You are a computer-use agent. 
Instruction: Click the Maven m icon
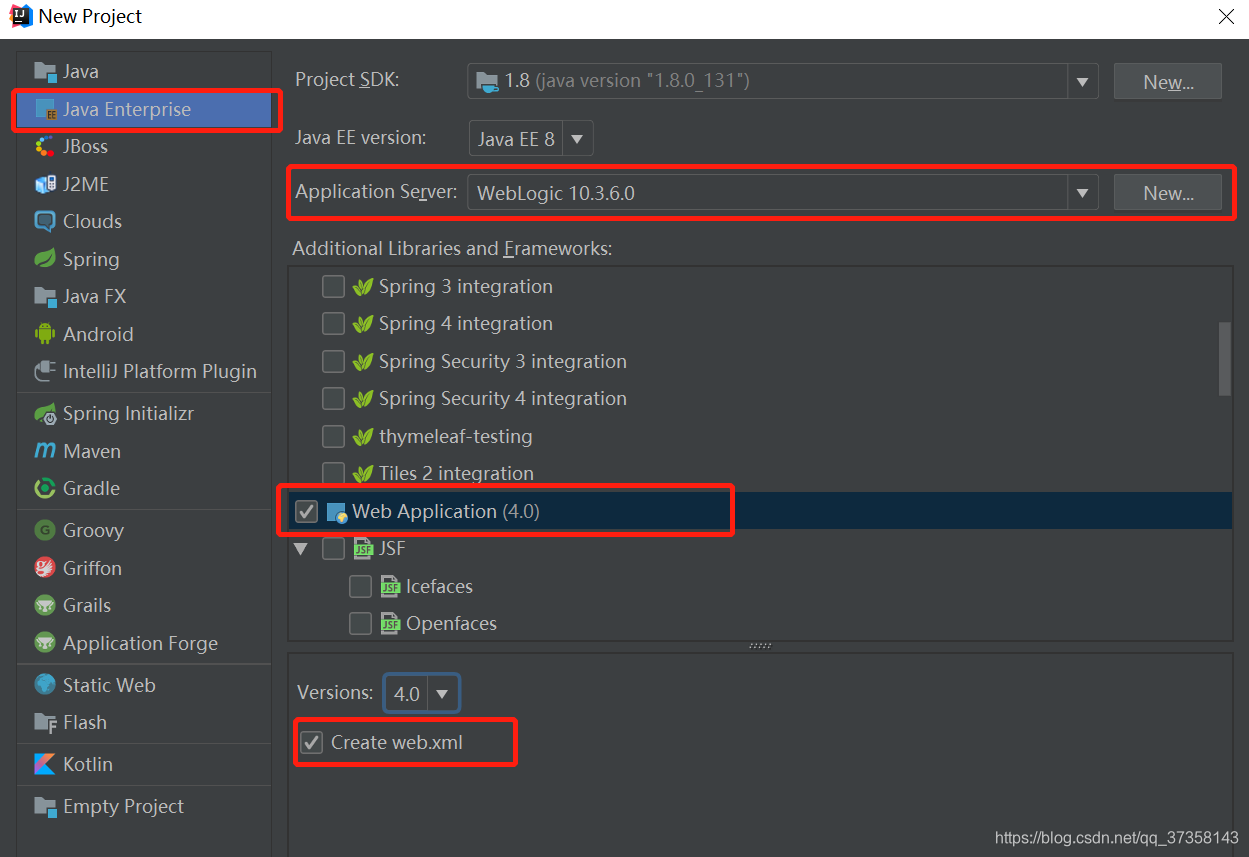click(45, 451)
